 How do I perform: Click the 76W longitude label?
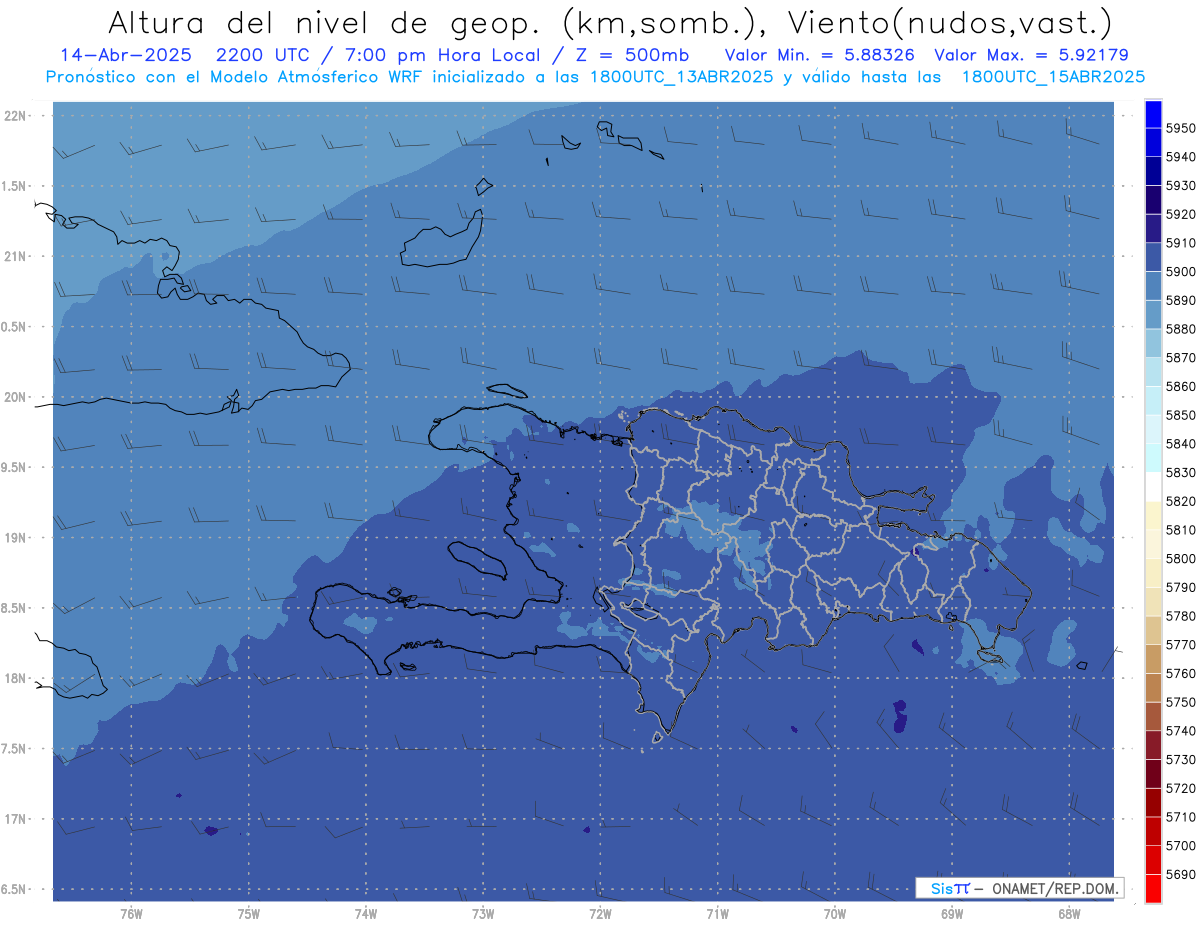(131, 914)
